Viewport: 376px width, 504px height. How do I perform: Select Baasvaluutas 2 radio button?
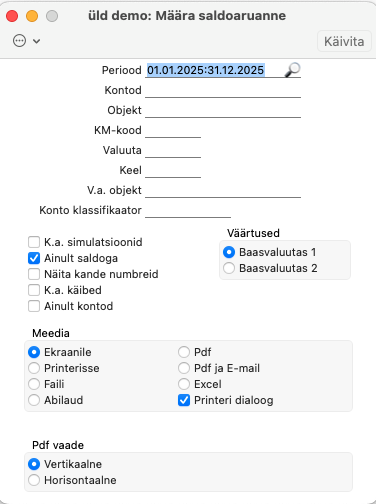click(x=229, y=268)
